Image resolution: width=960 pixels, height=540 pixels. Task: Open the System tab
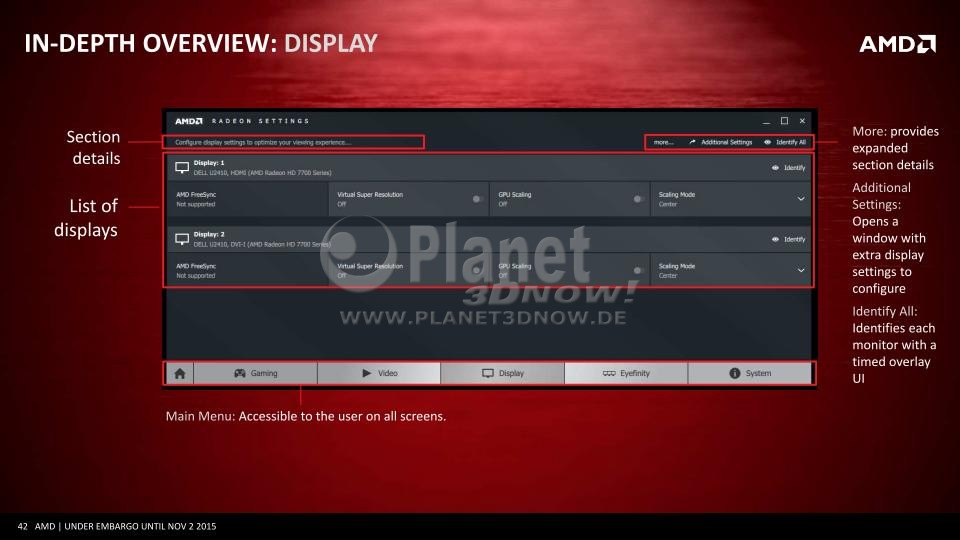pyautogui.click(x=750, y=373)
